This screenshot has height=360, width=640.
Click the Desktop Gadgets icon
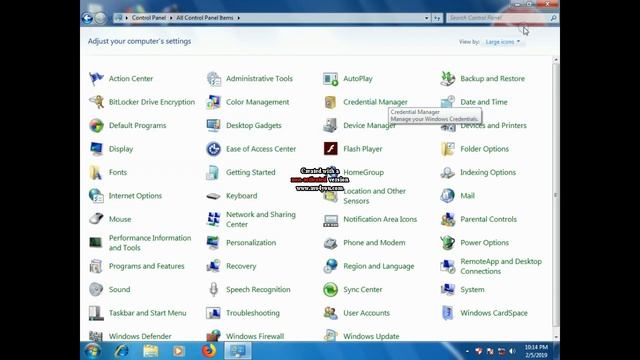pyautogui.click(x=213, y=125)
